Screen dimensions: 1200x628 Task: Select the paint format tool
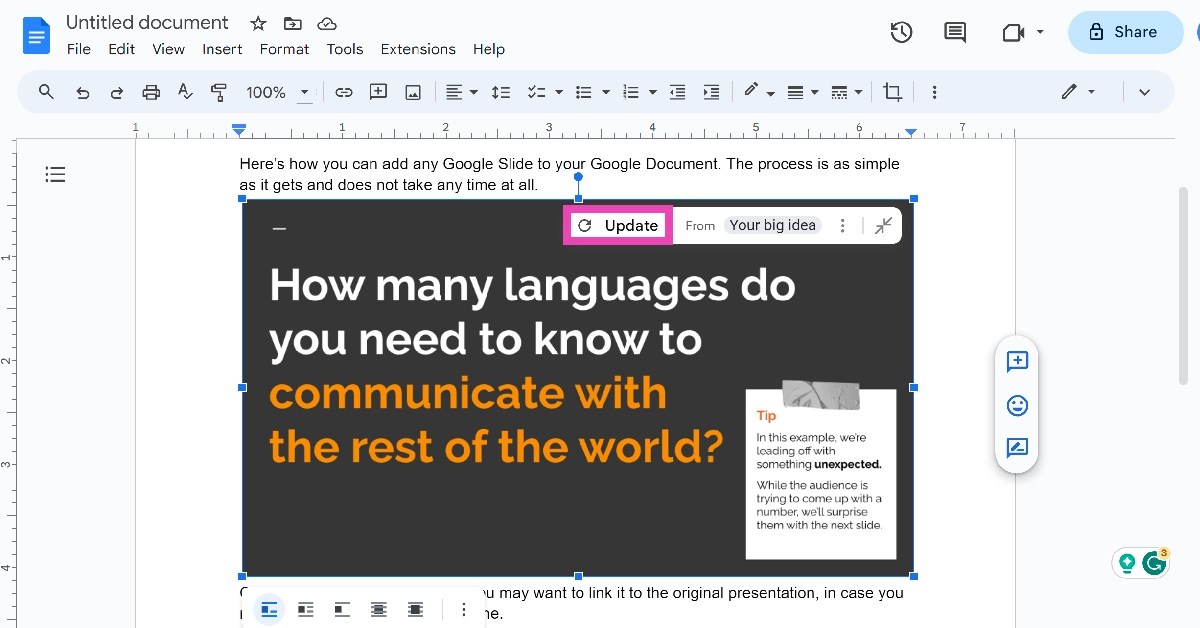(x=219, y=91)
